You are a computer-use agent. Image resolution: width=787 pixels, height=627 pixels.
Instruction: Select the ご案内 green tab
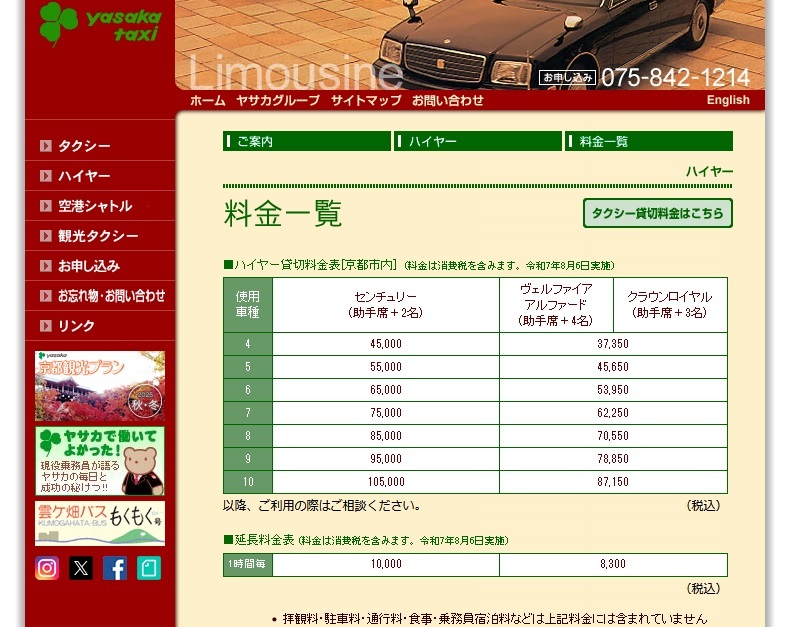pyautogui.click(x=307, y=141)
